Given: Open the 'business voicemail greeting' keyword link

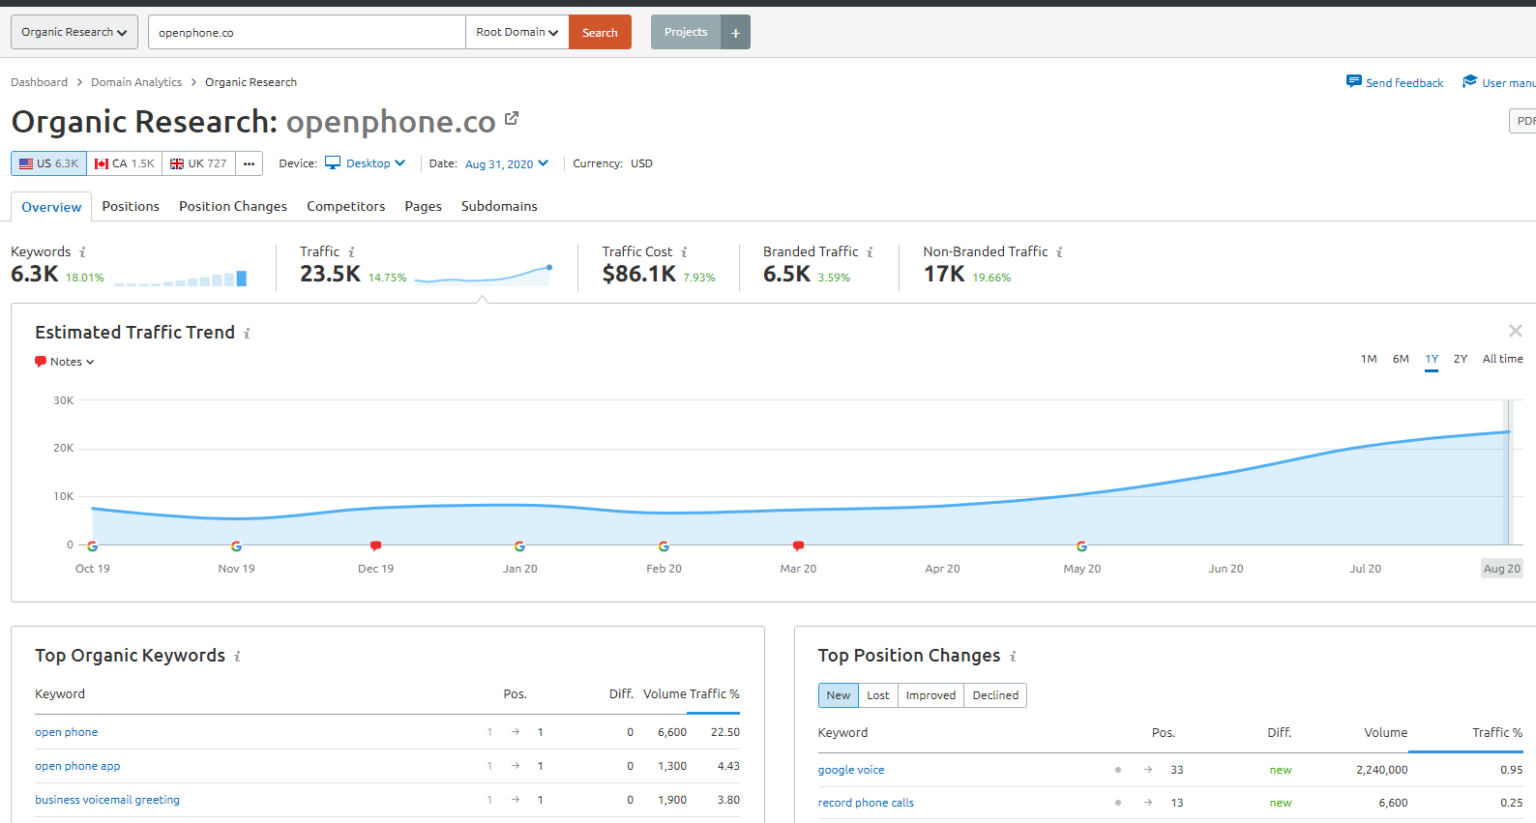Looking at the screenshot, I should click(107, 800).
